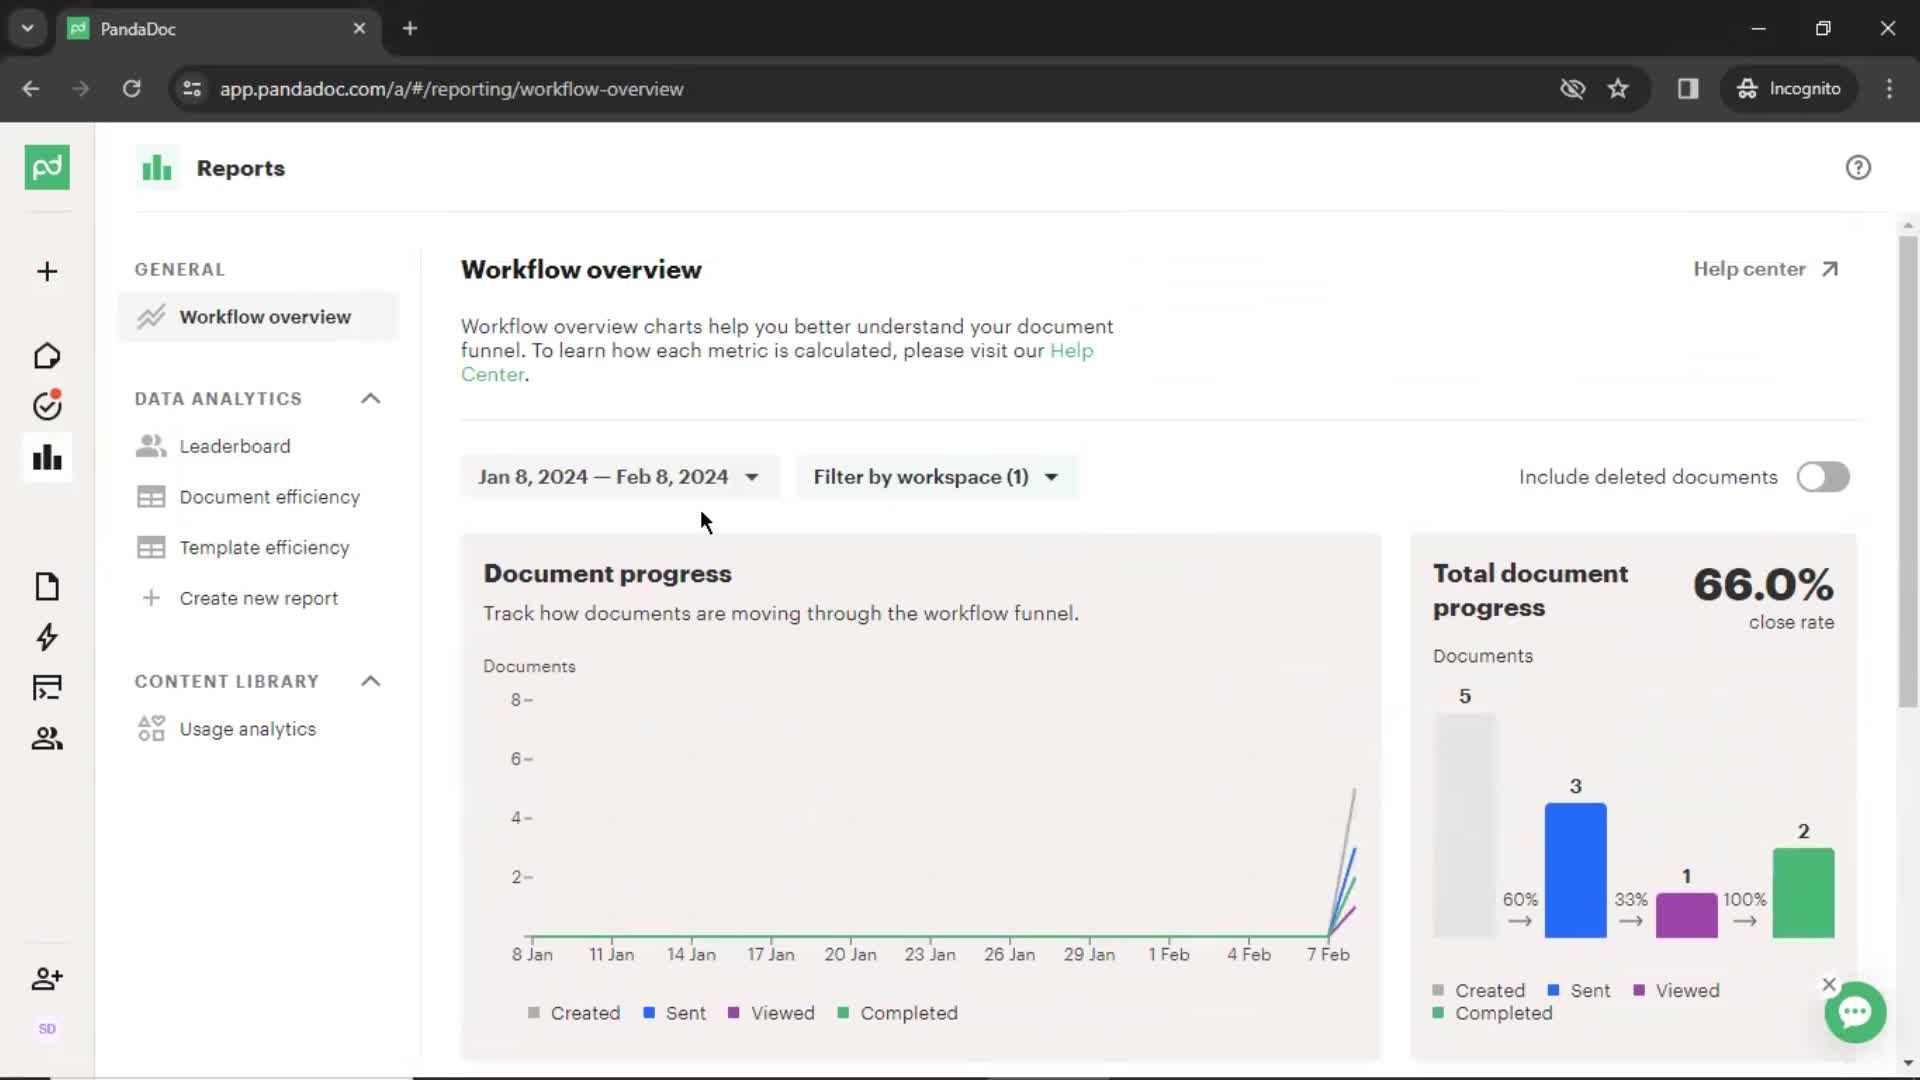Select Leaderboard under Data Analytics
Viewport: 1920px width, 1080px height.
point(235,446)
